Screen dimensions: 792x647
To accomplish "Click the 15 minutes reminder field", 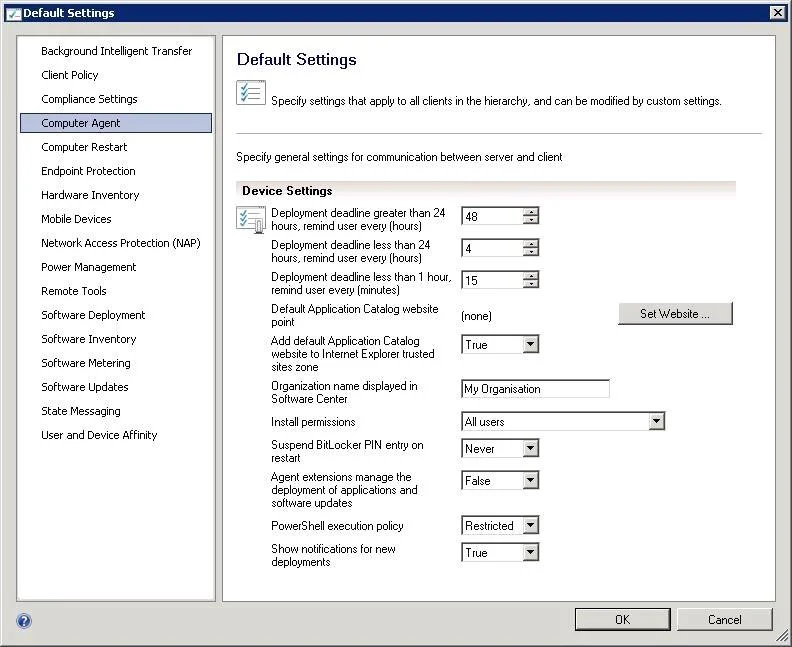I will click(x=492, y=280).
